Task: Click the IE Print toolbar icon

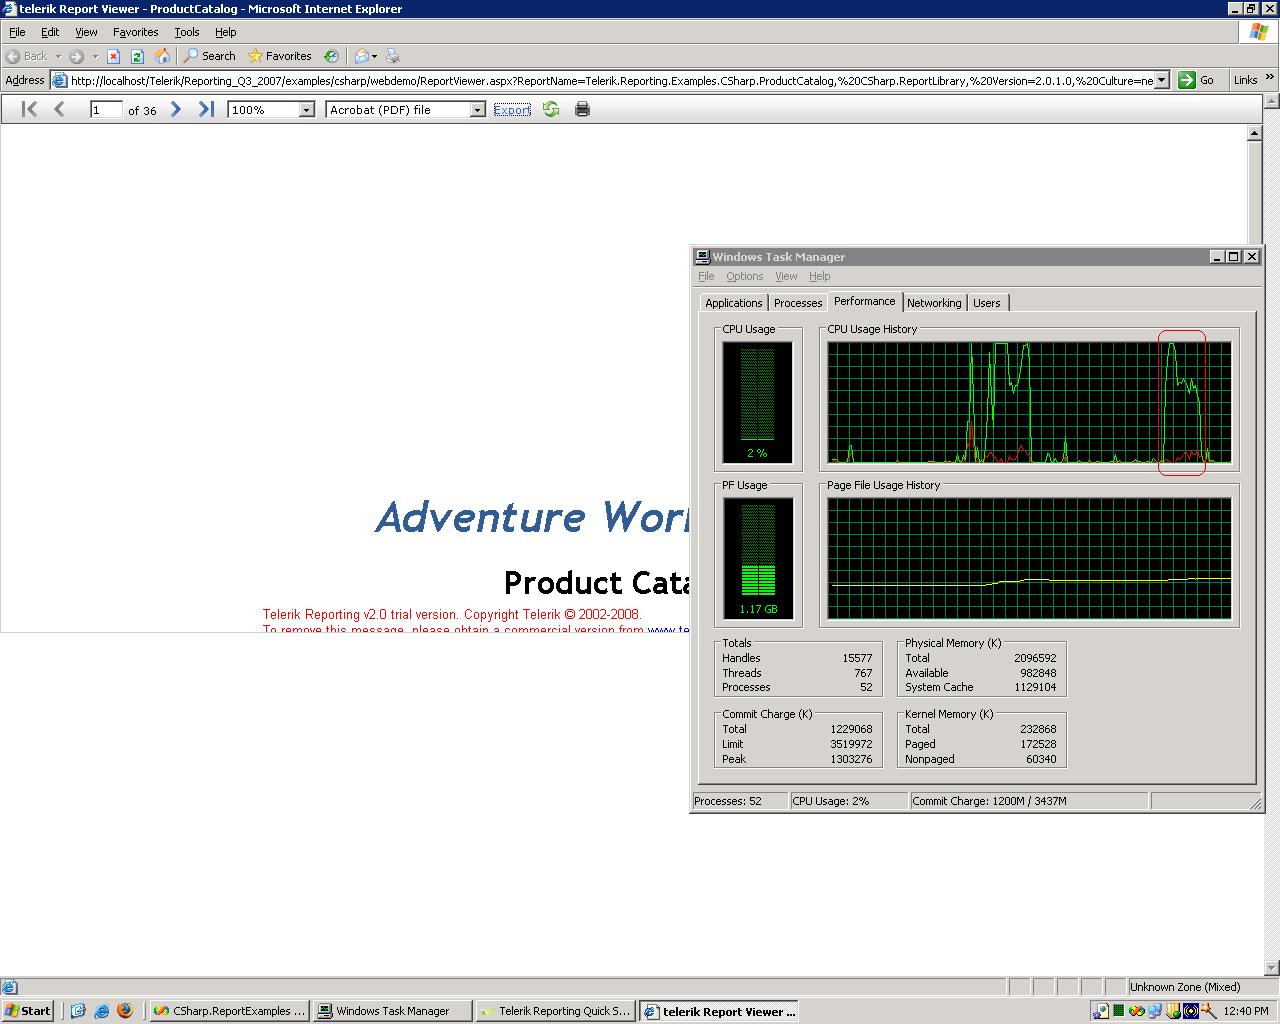Action: pos(392,56)
